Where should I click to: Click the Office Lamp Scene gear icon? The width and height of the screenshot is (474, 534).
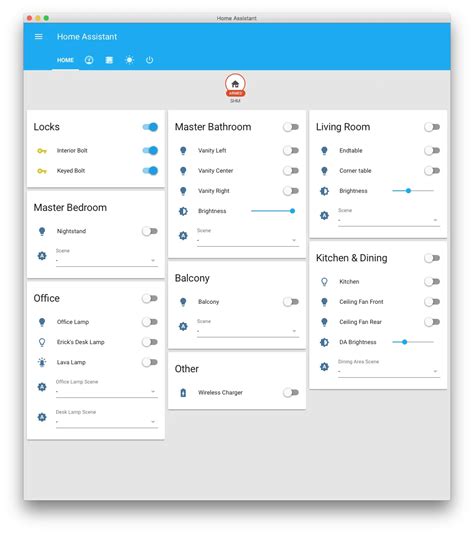[x=42, y=387]
